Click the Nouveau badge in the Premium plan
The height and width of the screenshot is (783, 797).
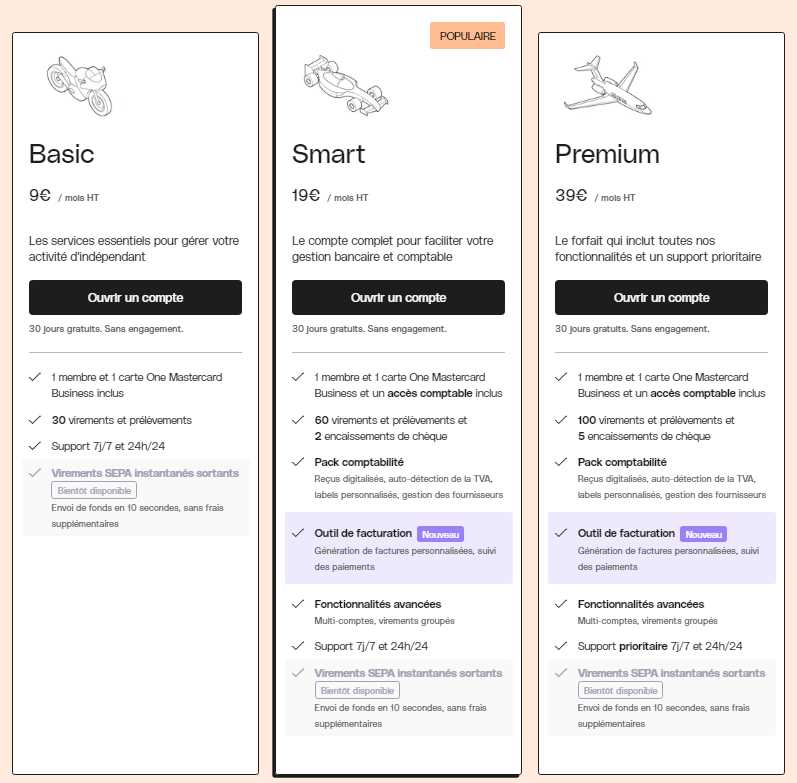click(x=703, y=534)
